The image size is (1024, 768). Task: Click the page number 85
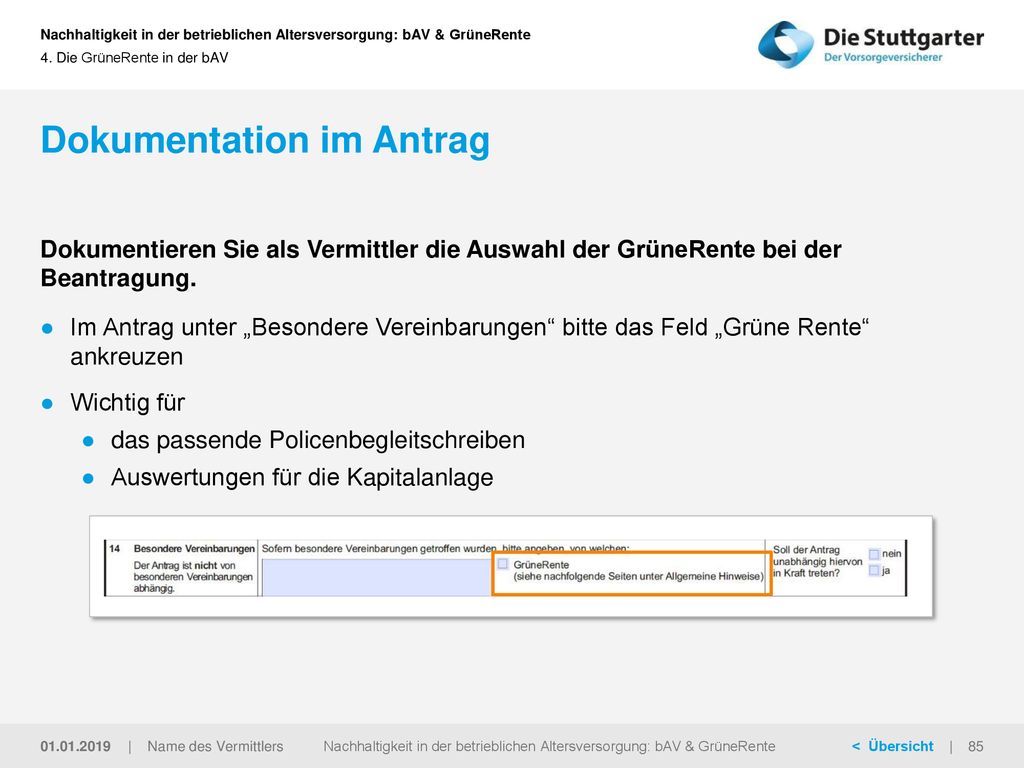pos(976,746)
